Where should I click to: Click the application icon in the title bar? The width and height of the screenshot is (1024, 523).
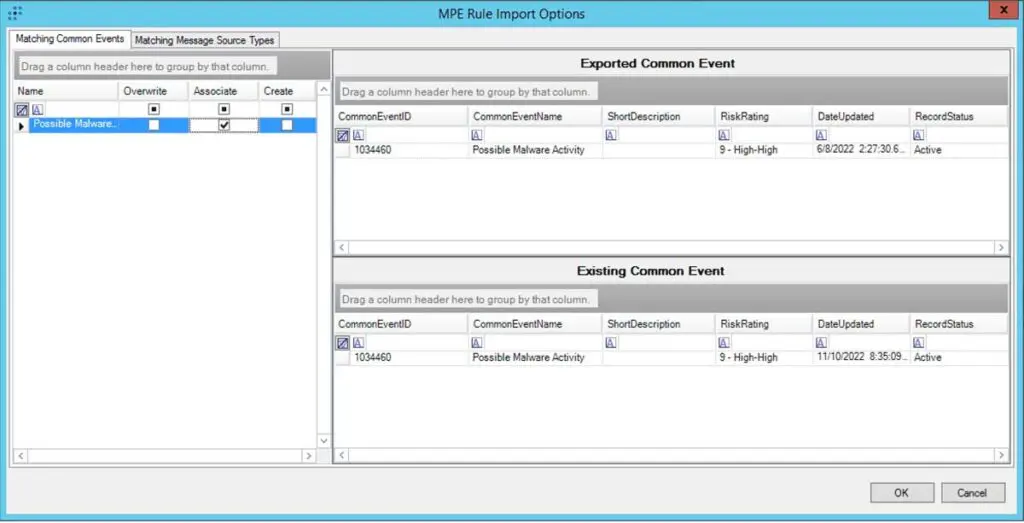(14, 12)
